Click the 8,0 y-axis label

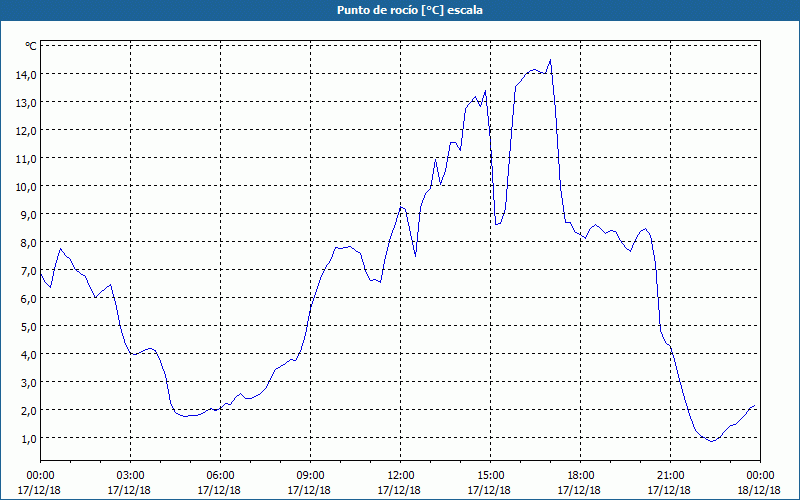[28, 242]
